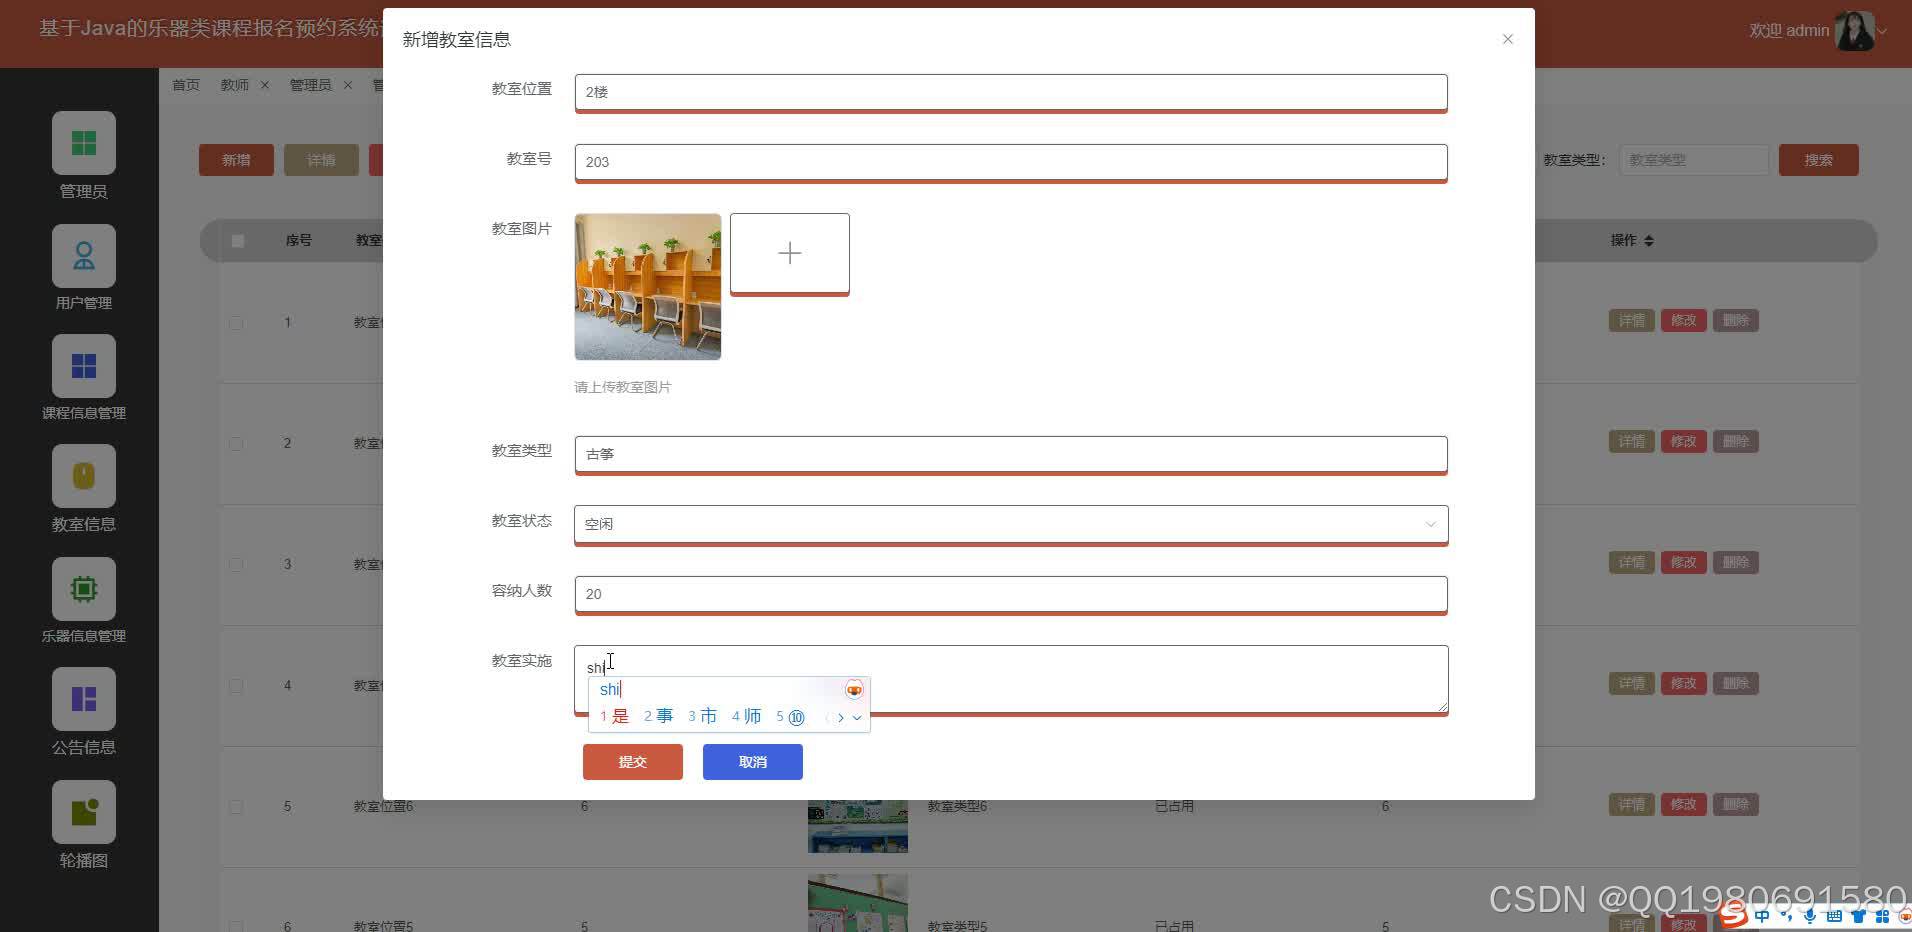Expand the admin user menu chevron
Image resolution: width=1912 pixels, height=932 pixels.
tap(1882, 31)
